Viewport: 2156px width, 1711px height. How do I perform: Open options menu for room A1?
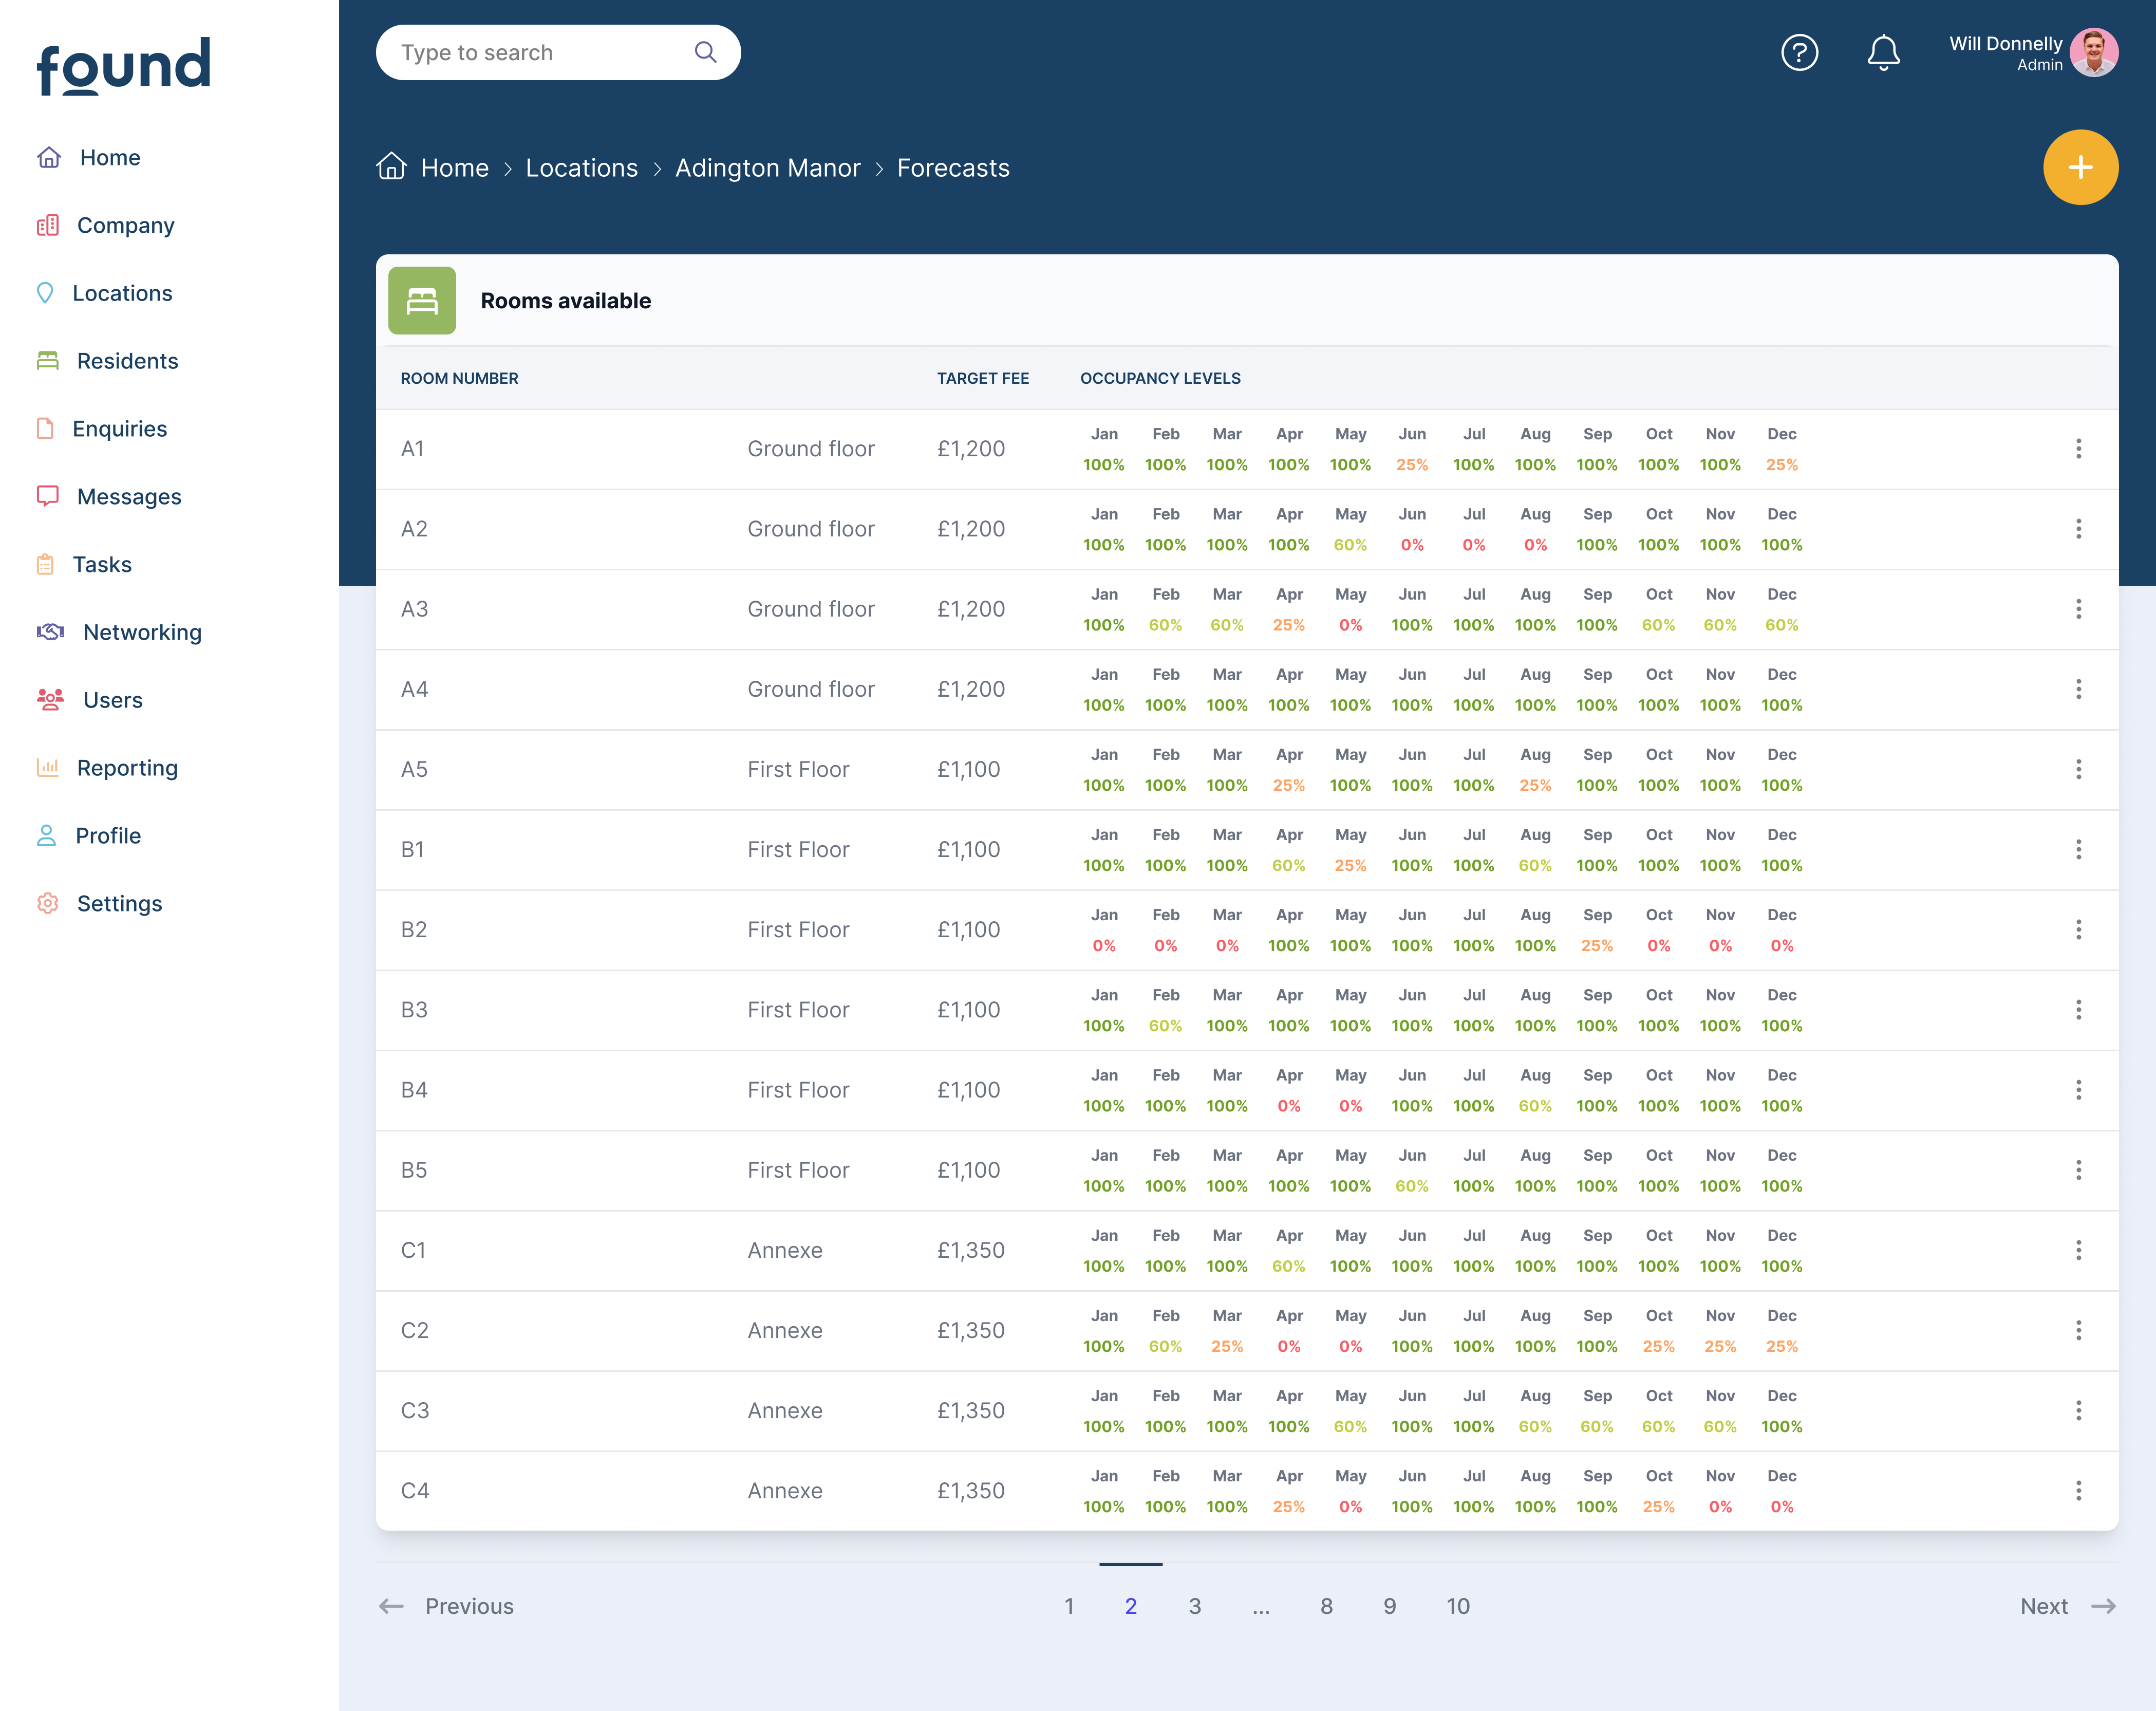pos(2078,449)
